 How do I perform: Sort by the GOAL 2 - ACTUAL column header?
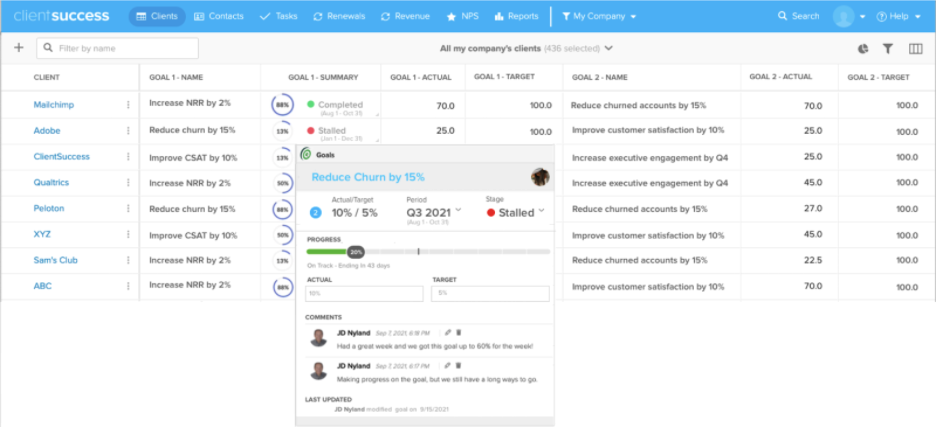tap(781, 77)
